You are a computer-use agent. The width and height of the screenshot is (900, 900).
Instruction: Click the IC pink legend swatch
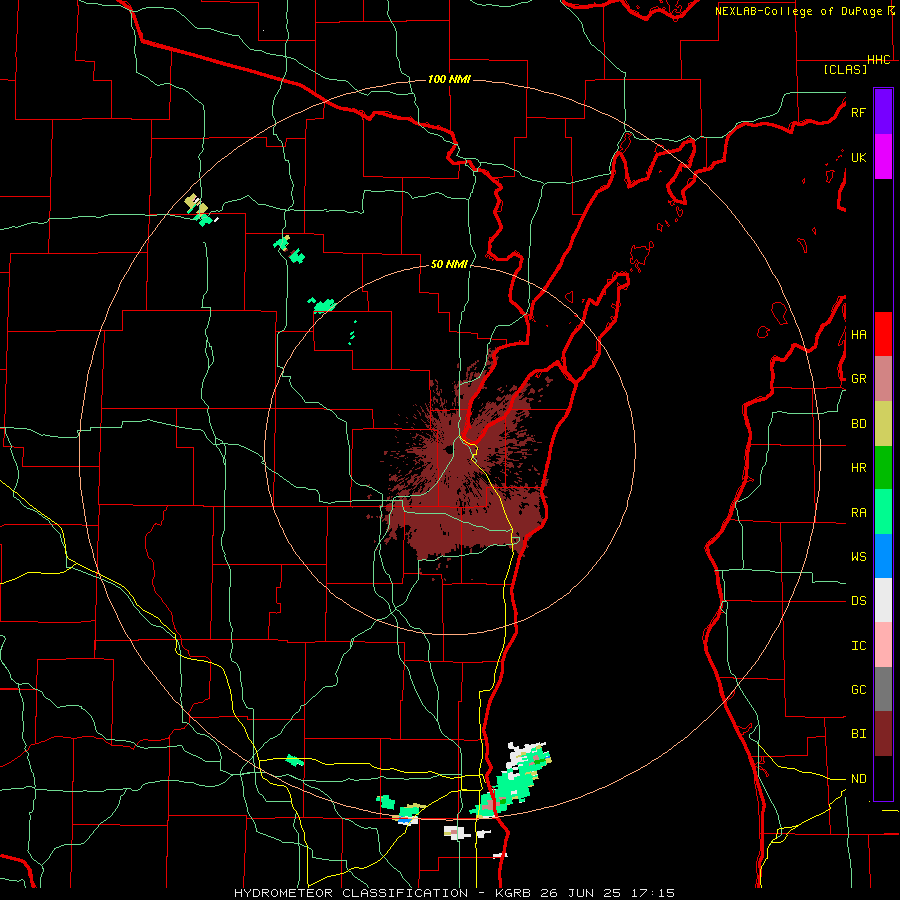point(883,645)
